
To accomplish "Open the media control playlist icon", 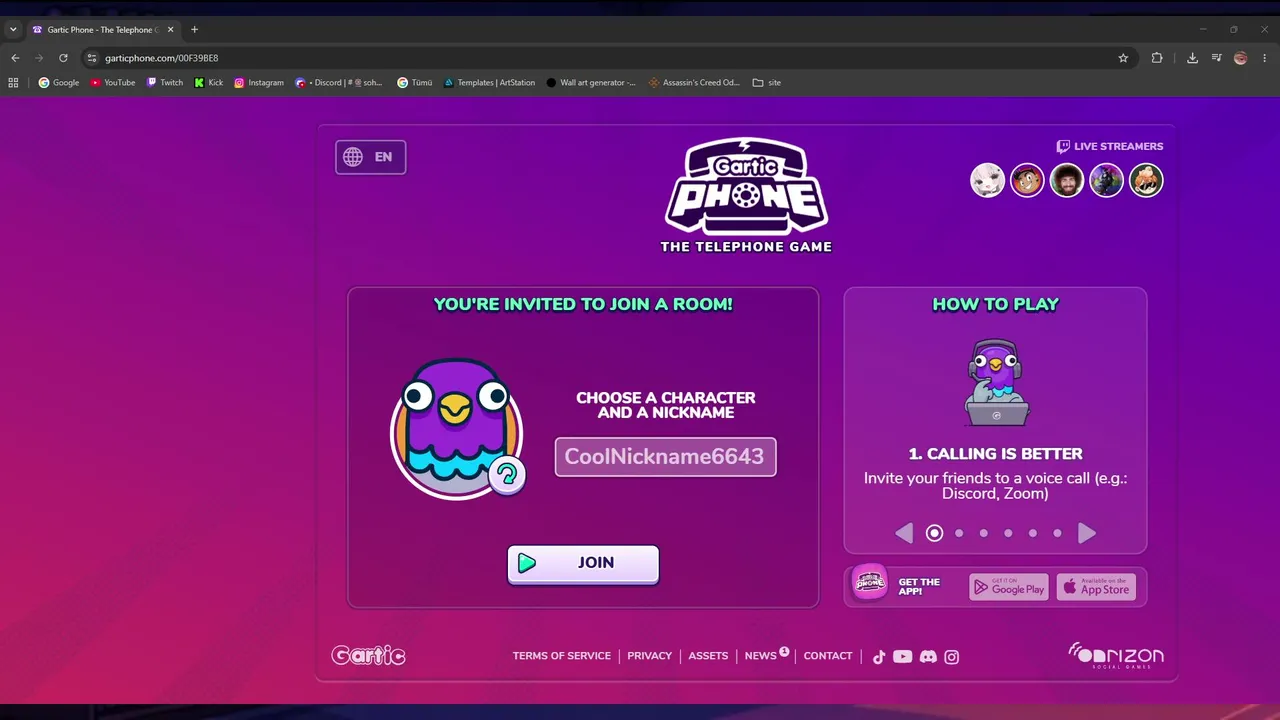I will pyautogui.click(x=1216, y=58).
